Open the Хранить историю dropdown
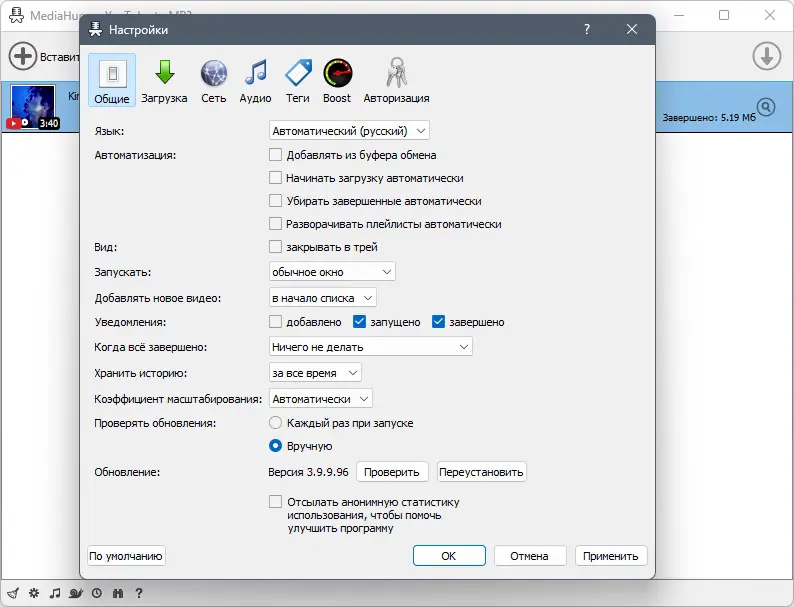The image size is (794, 607). [x=315, y=373]
